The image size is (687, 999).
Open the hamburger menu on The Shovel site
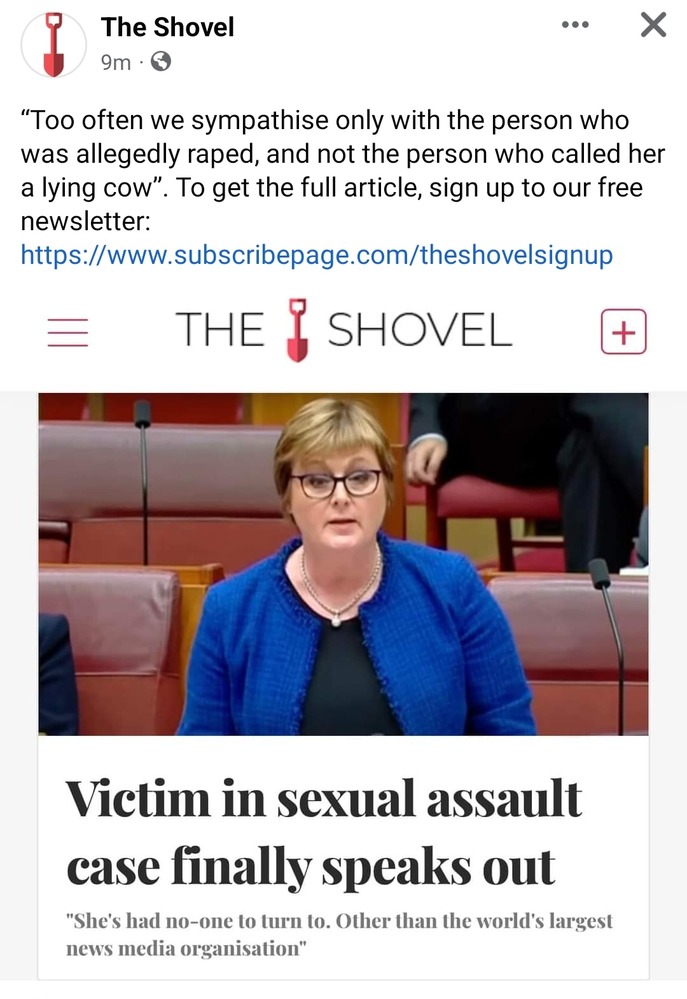click(x=68, y=332)
